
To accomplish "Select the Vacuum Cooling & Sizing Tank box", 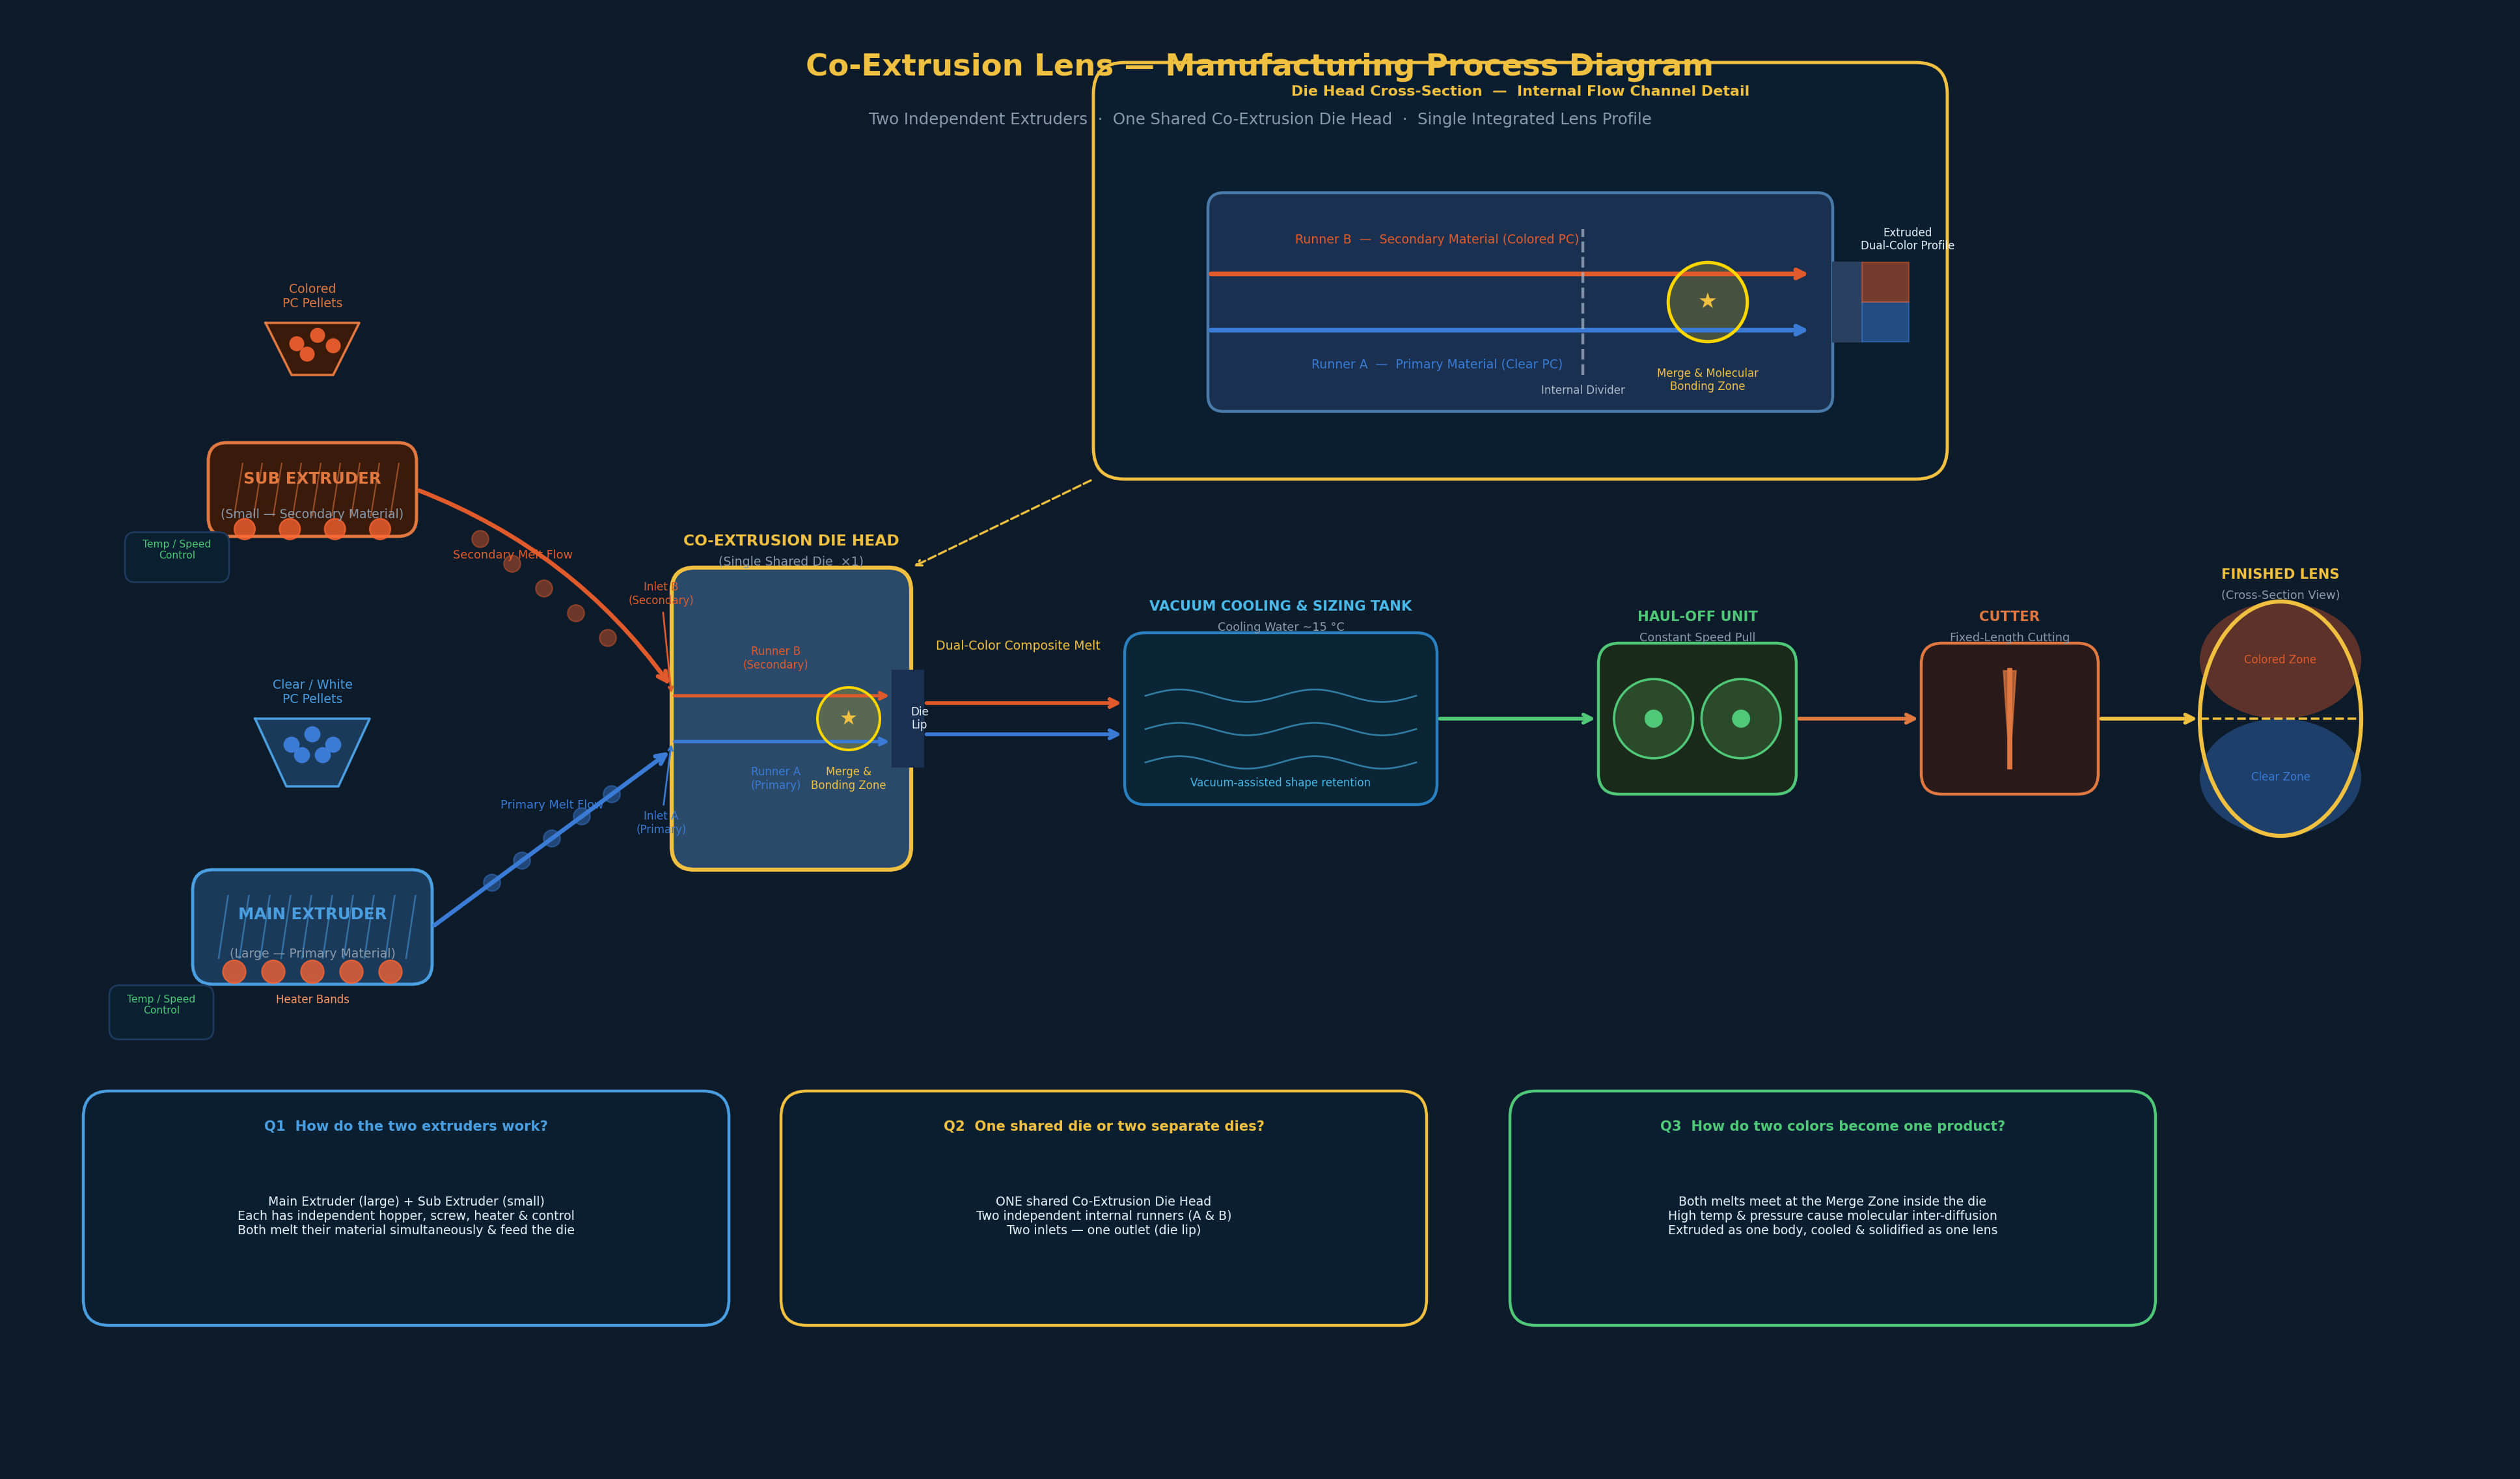I will (1280, 718).
